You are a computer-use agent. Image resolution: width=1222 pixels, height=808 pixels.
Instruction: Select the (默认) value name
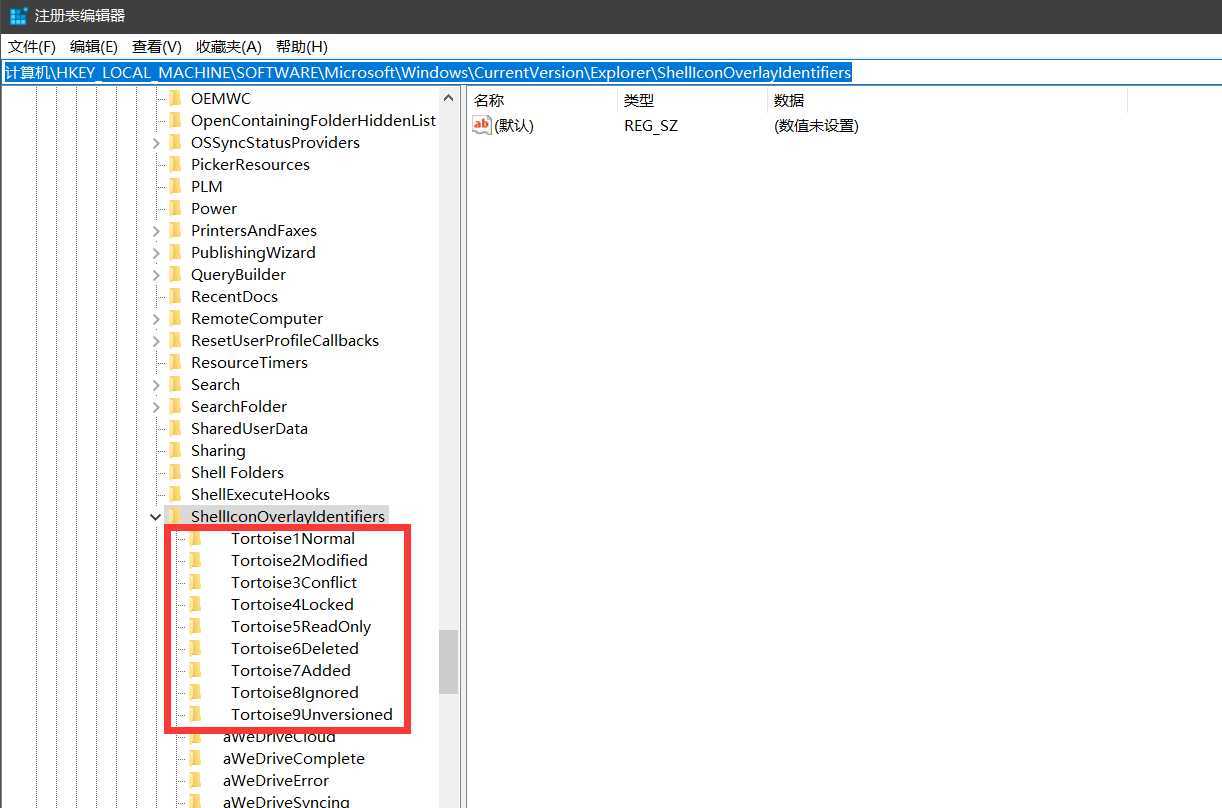[x=514, y=126]
